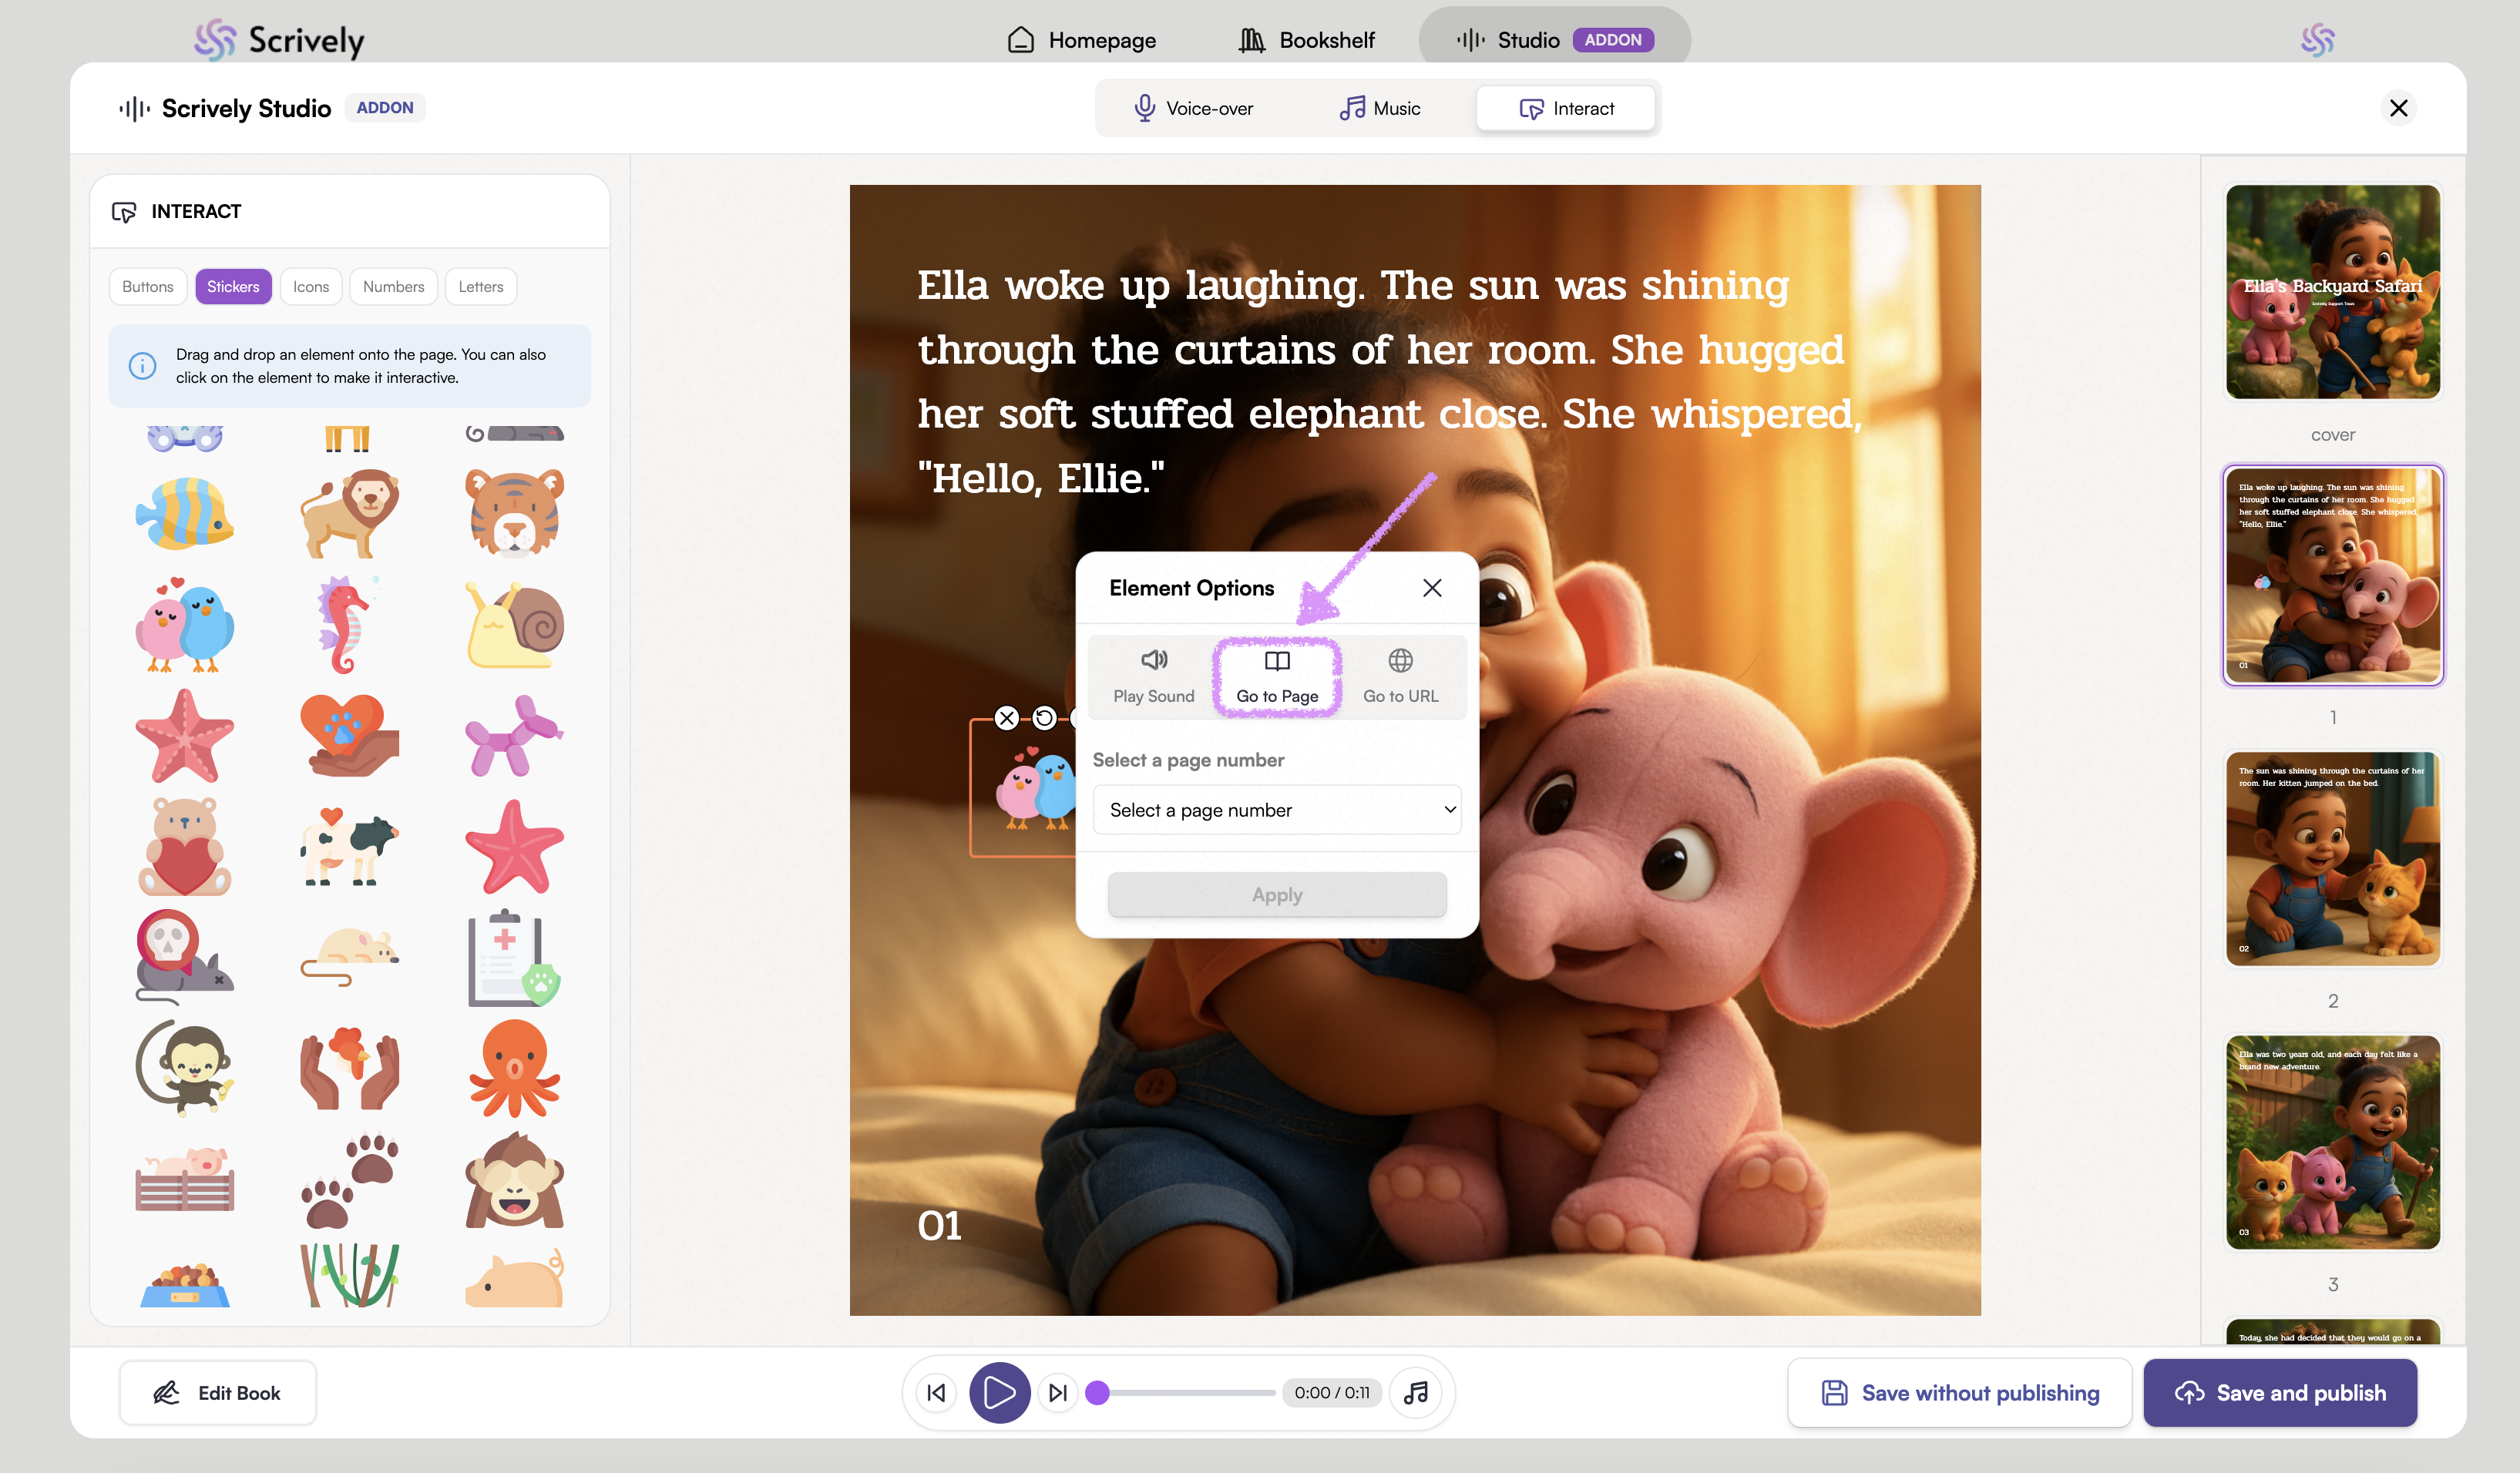The height and width of the screenshot is (1473, 2520).
Task: Pick the tiger face sticker
Action: tap(514, 513)
